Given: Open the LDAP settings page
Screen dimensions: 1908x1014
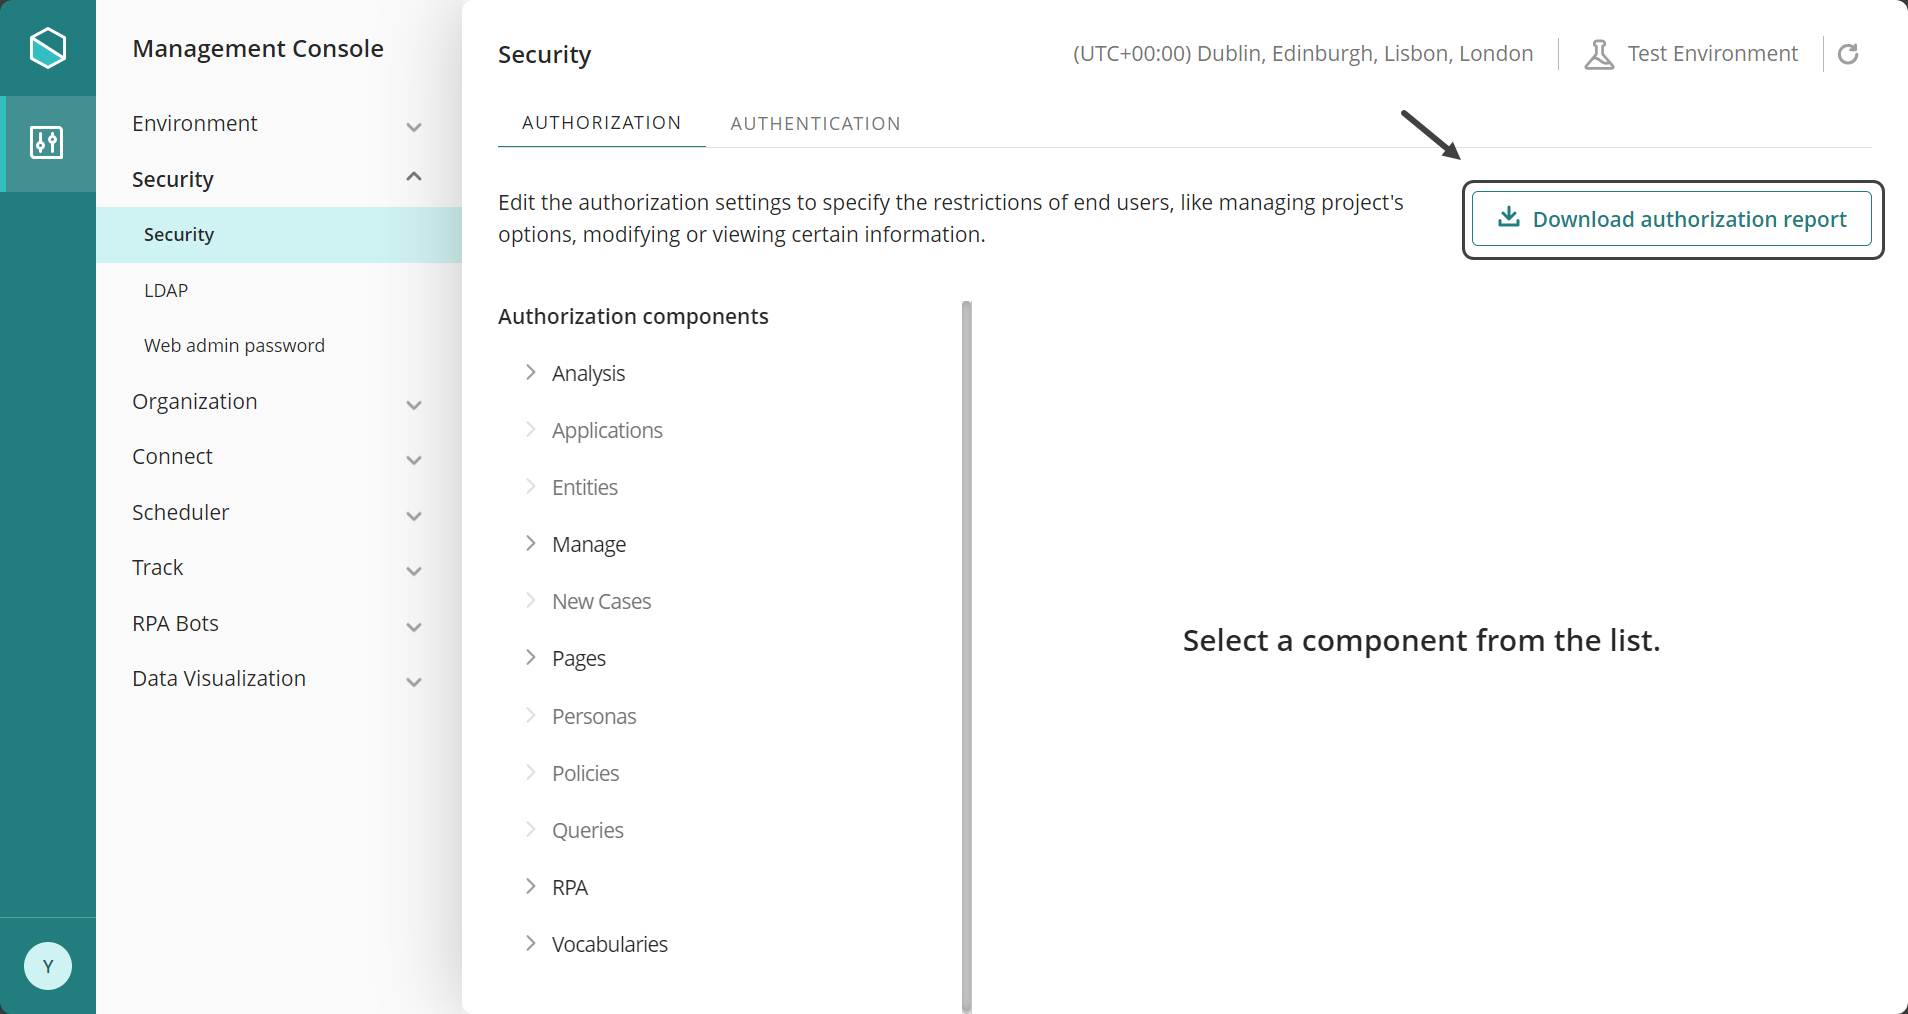Looking at the screenshot, I should [166, 291].
